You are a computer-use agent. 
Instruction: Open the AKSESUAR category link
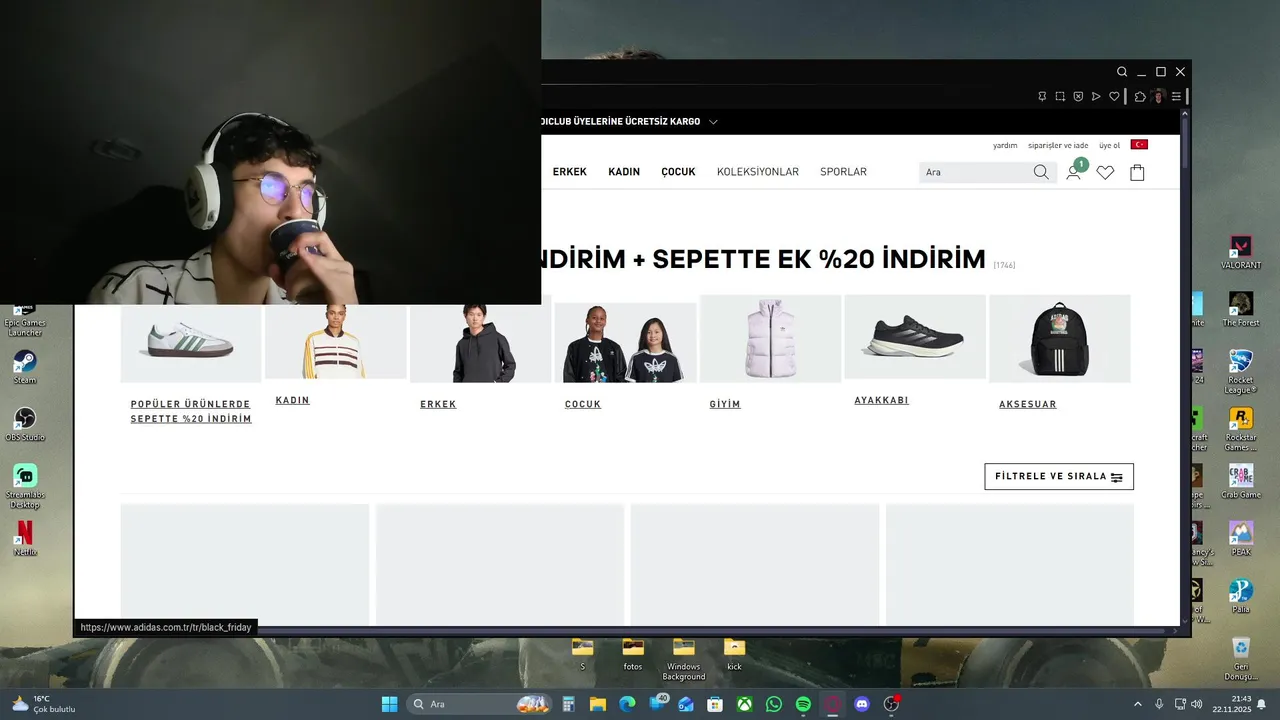[x=1028, y=404]
